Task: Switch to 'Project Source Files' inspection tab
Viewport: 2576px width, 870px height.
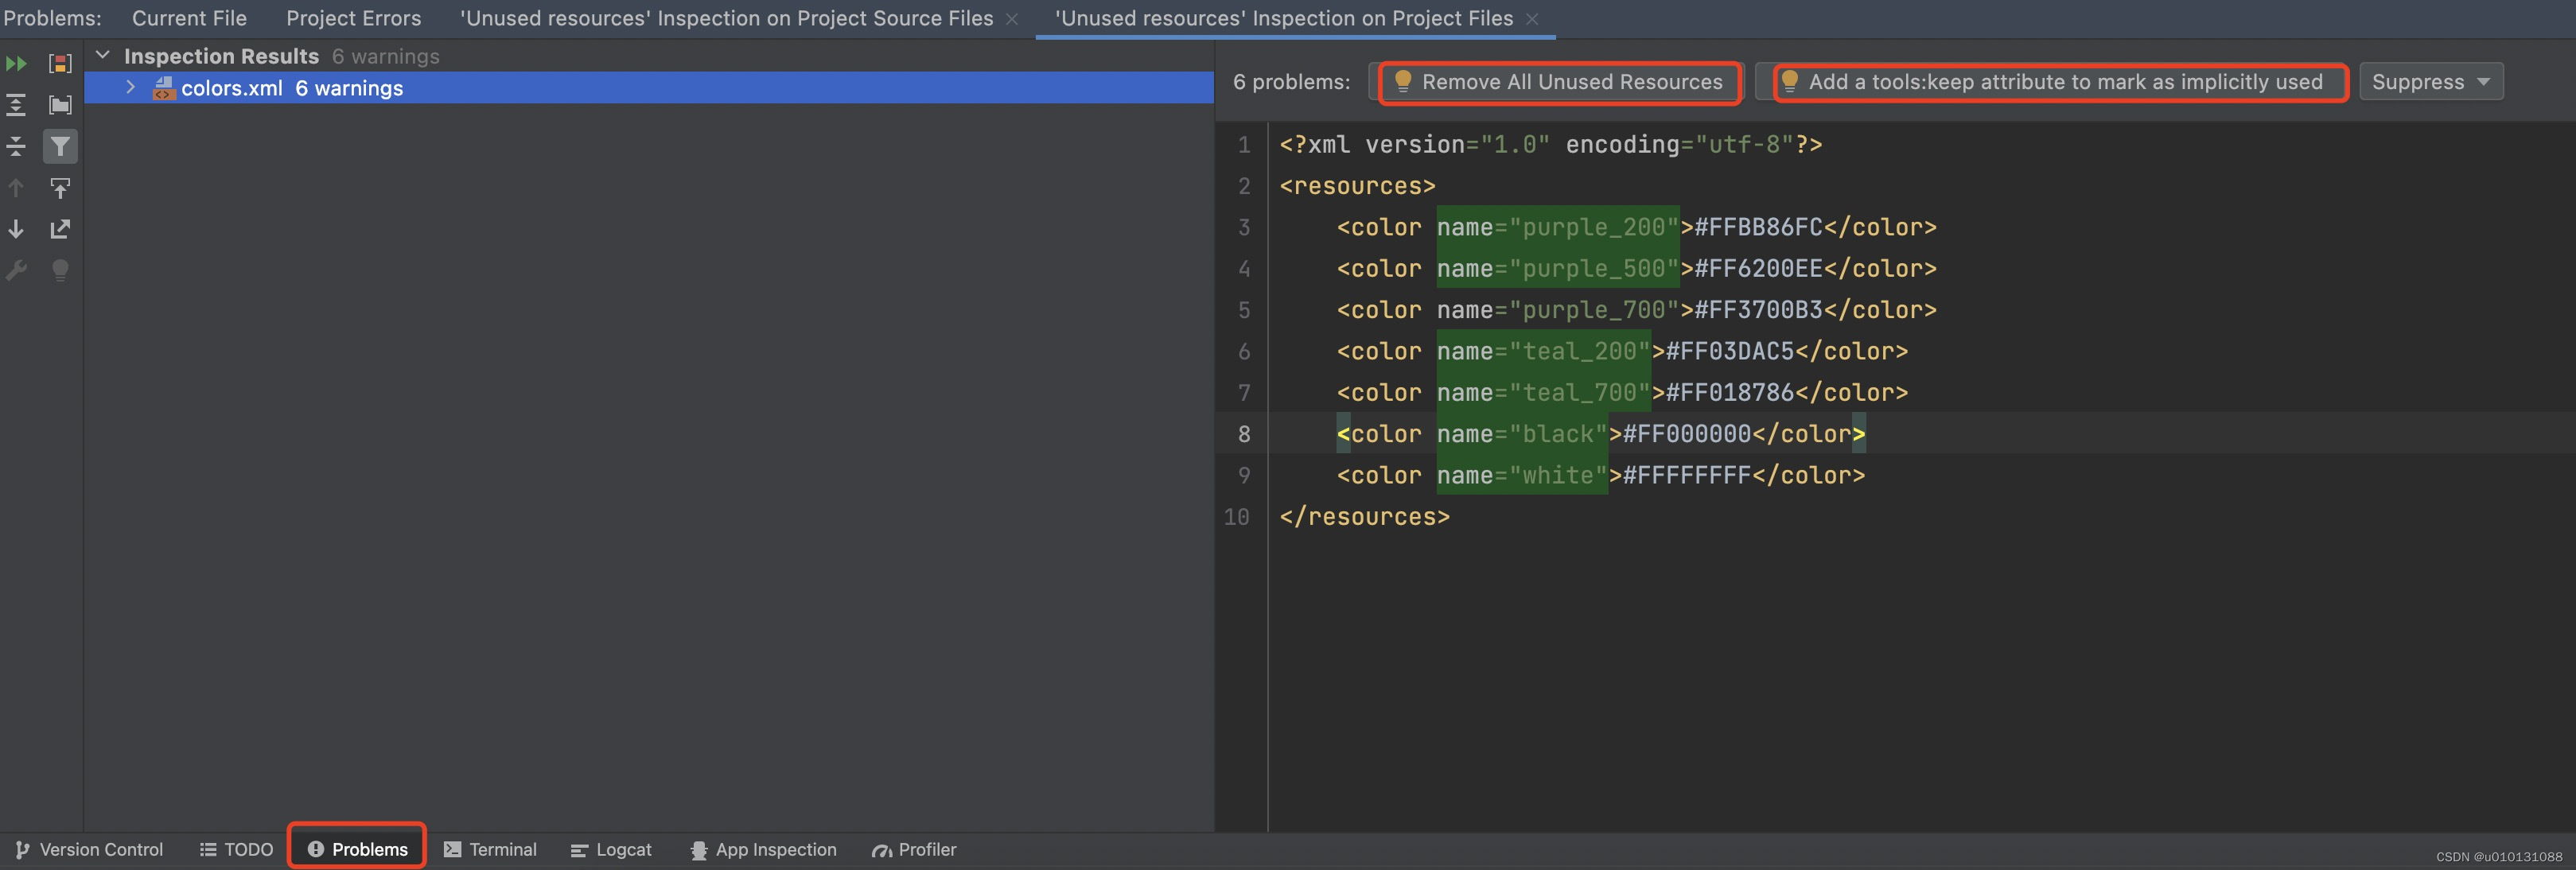Action: (726, 18)
